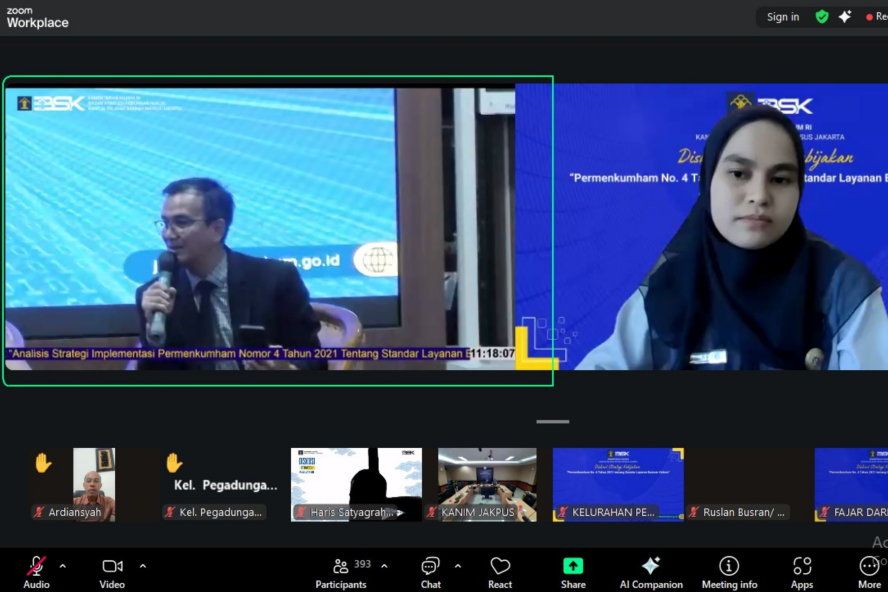The height and width of the screenshot is (592, 888).
Task: Click the divider handle above the thumbnail strip
Action: pyautogui.click(x=552, y=422)
